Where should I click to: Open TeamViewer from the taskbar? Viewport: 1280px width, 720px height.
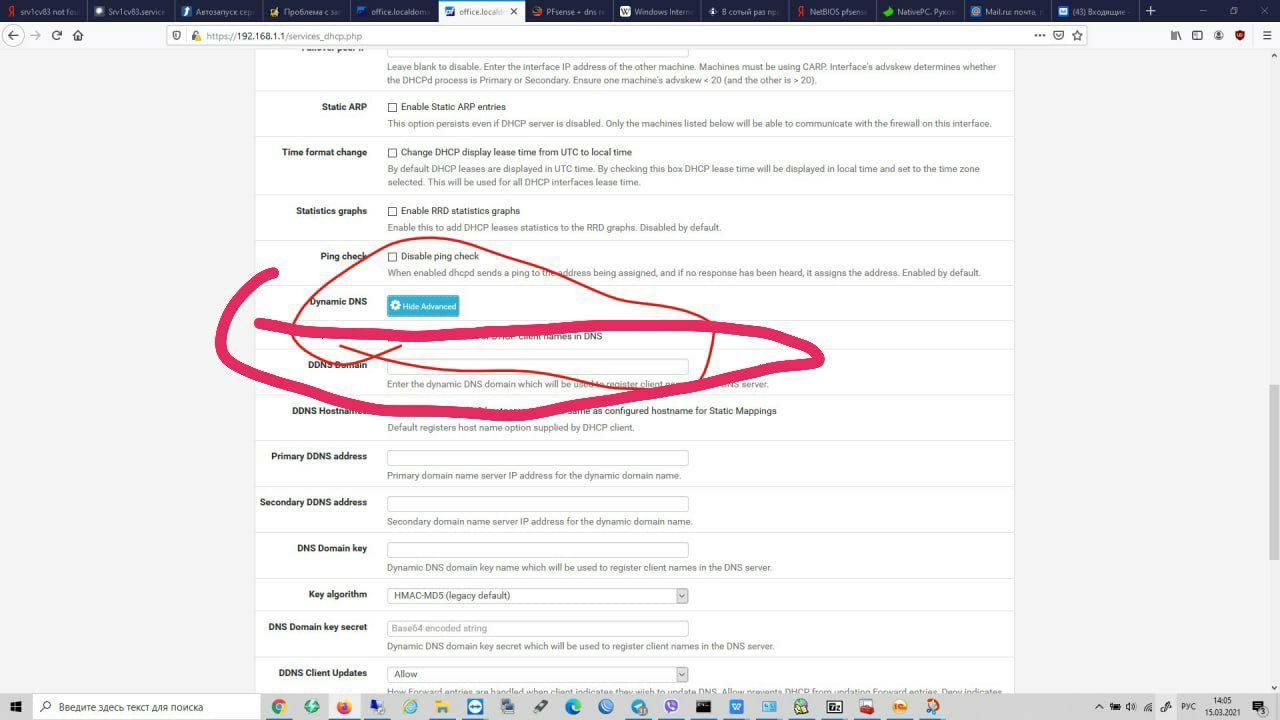click(x=475, y=706)
